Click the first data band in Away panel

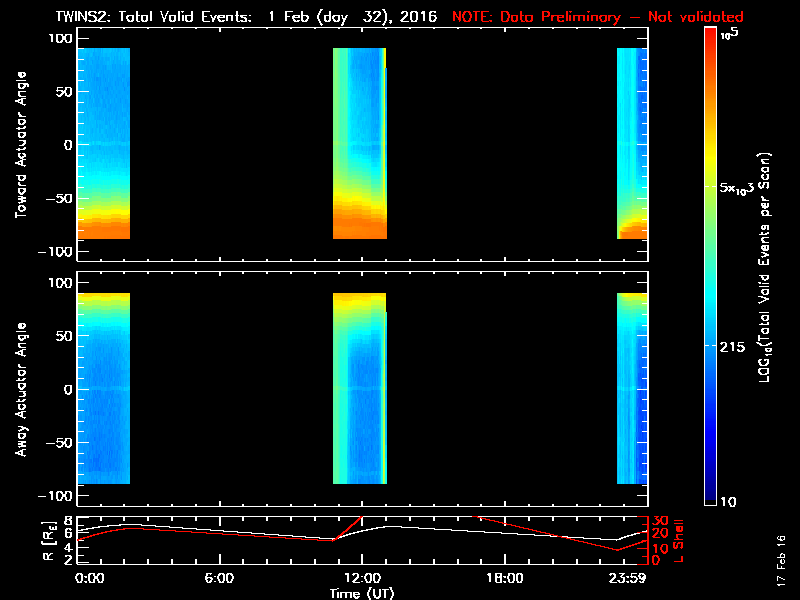pyautogui.click(x=104, y=388)
